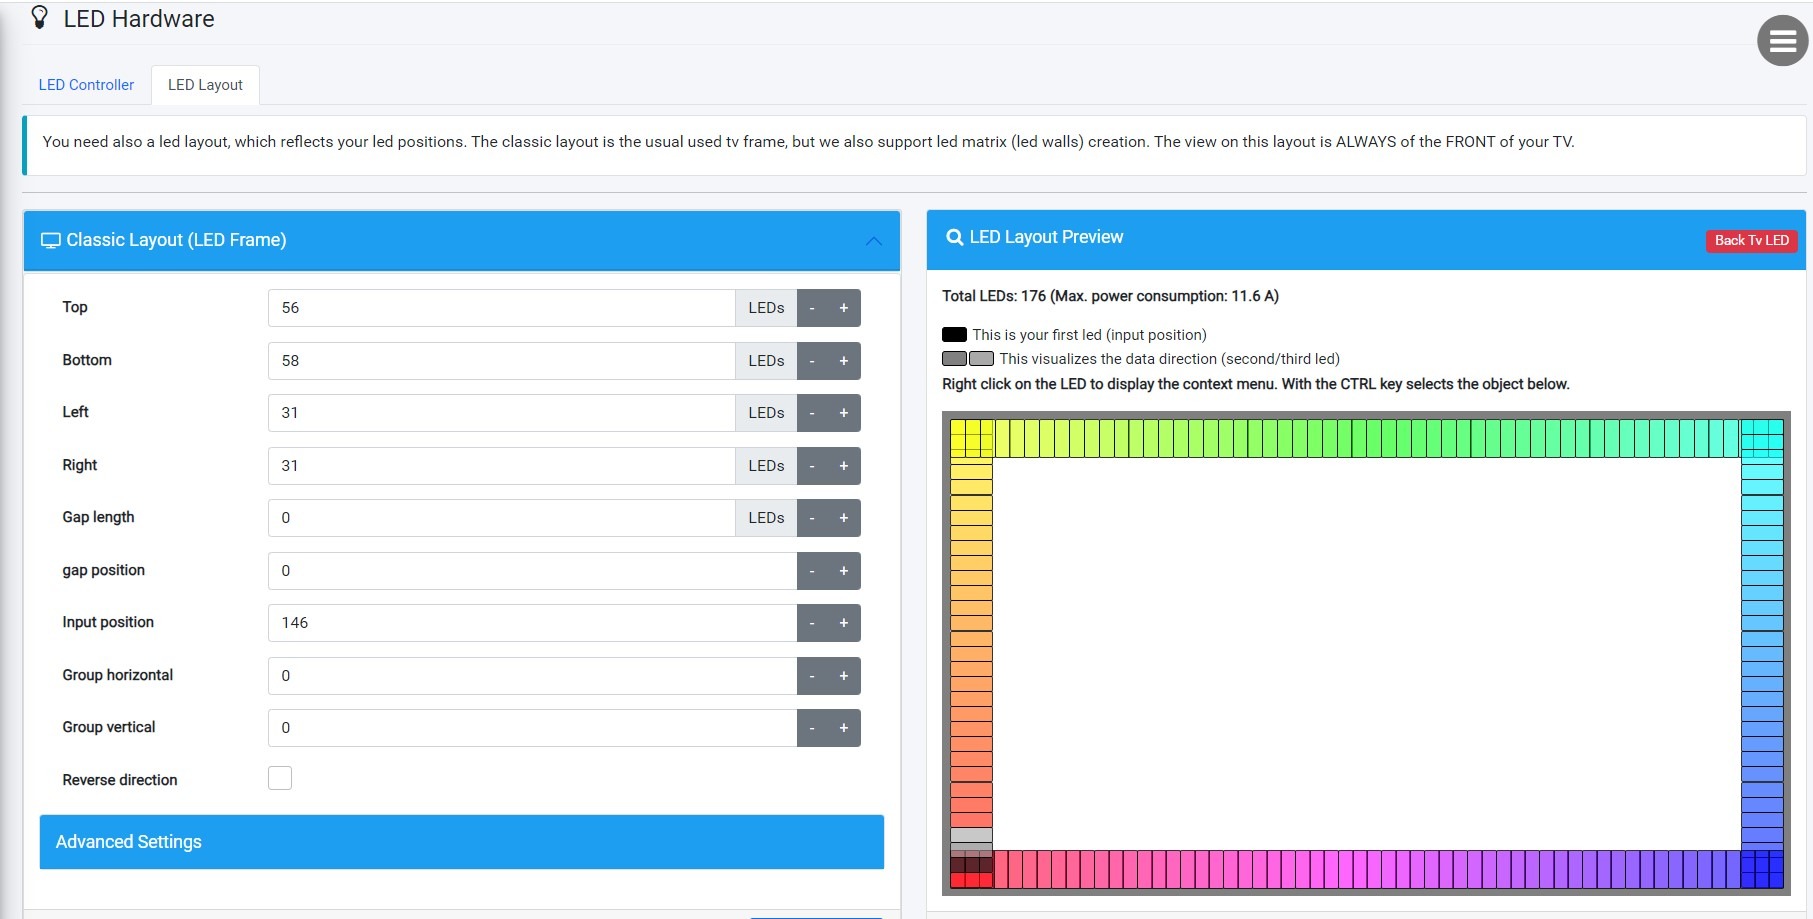Switch to the LED Controller tab
The height and width of the screenshot is (919, 1813).
click(x=86, y=85)
